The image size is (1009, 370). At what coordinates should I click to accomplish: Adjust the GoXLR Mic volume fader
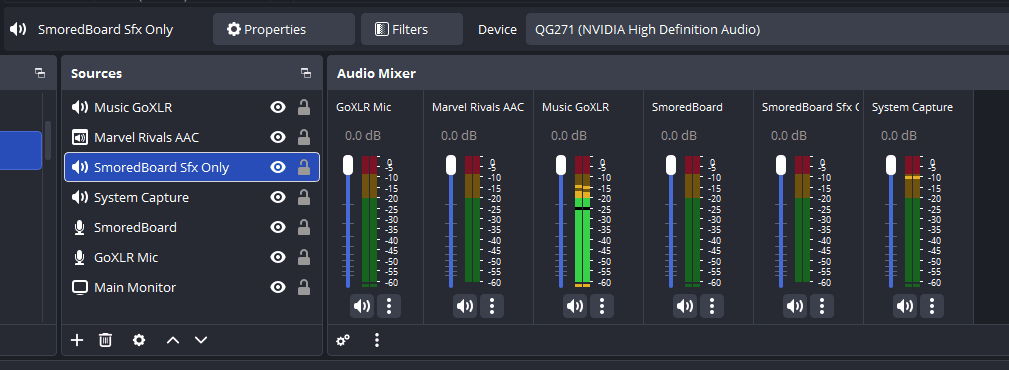pos(348,165)
